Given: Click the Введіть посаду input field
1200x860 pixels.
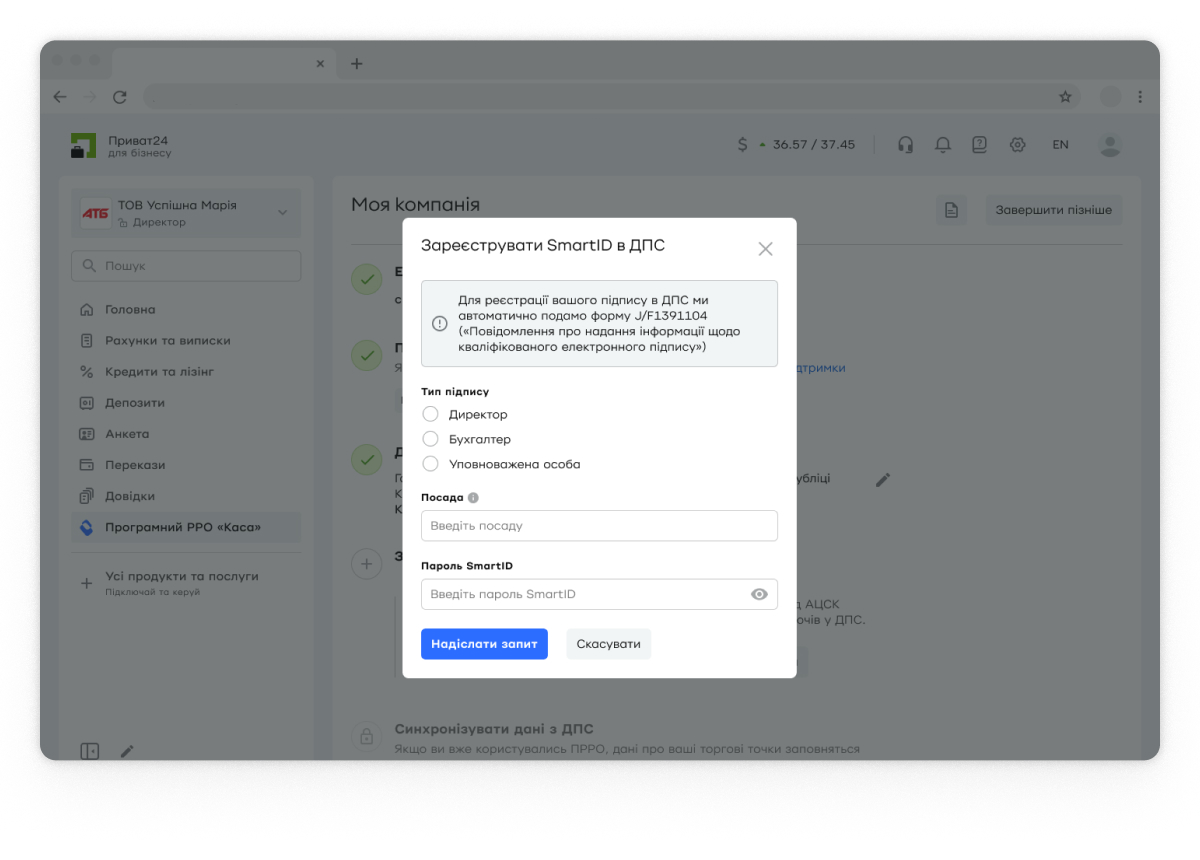Looking at the screenshot, I should click(x=599, y=526).
